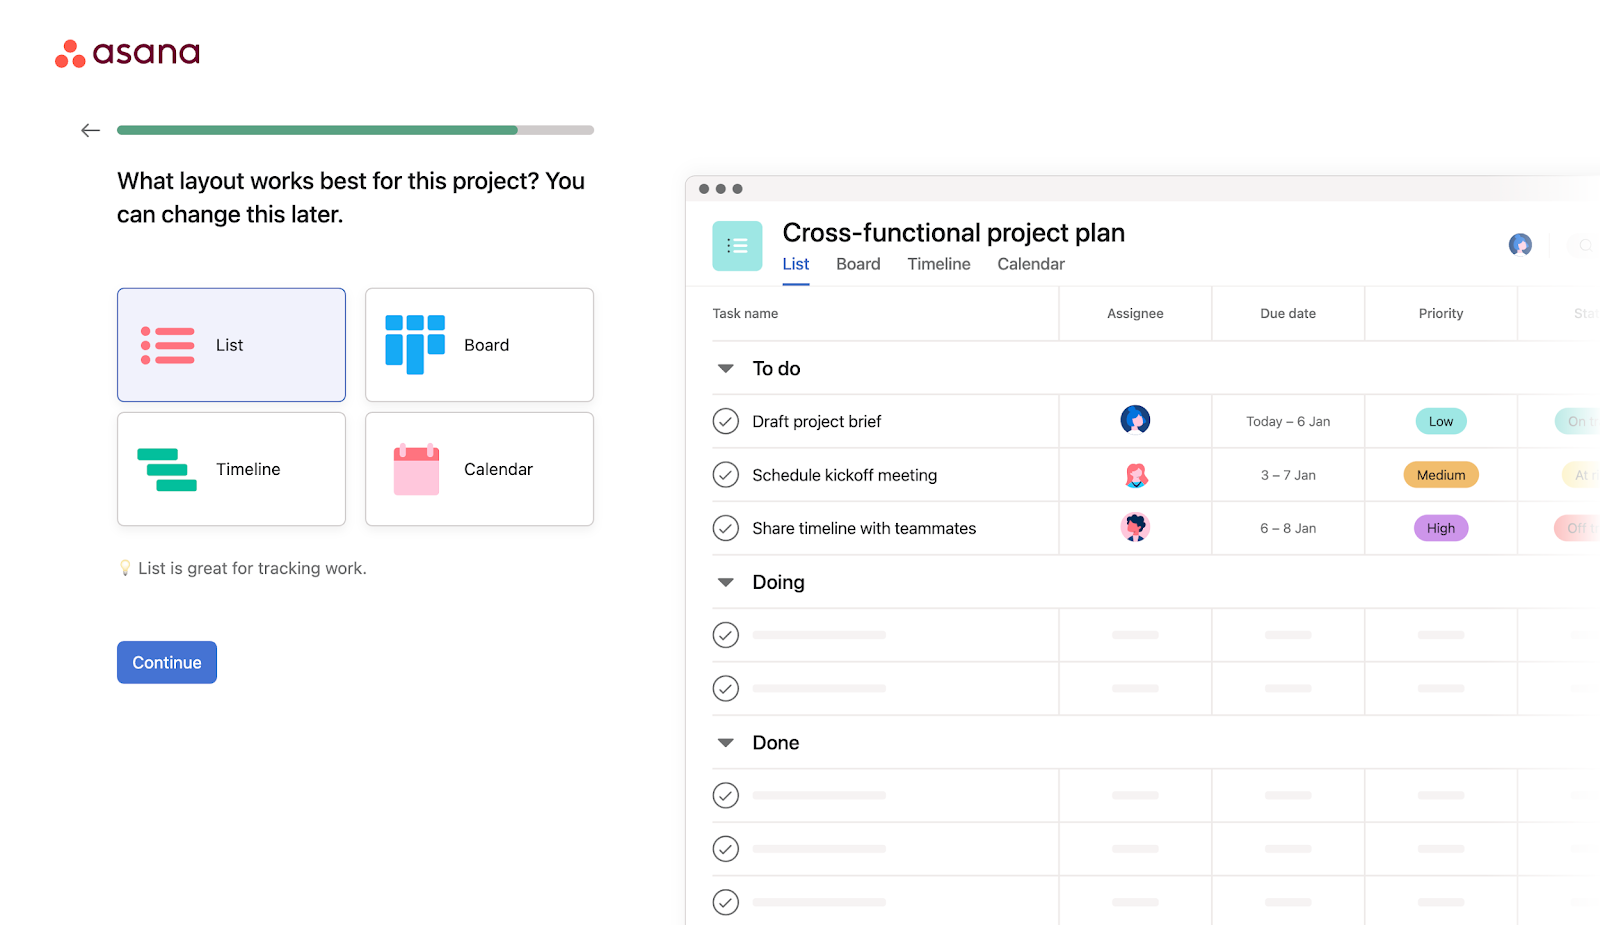This screenshot has width=1600, height=925.
Task: Click the user avatar near the search bar
Action: pyautogui.click(x=1520, y=244)
